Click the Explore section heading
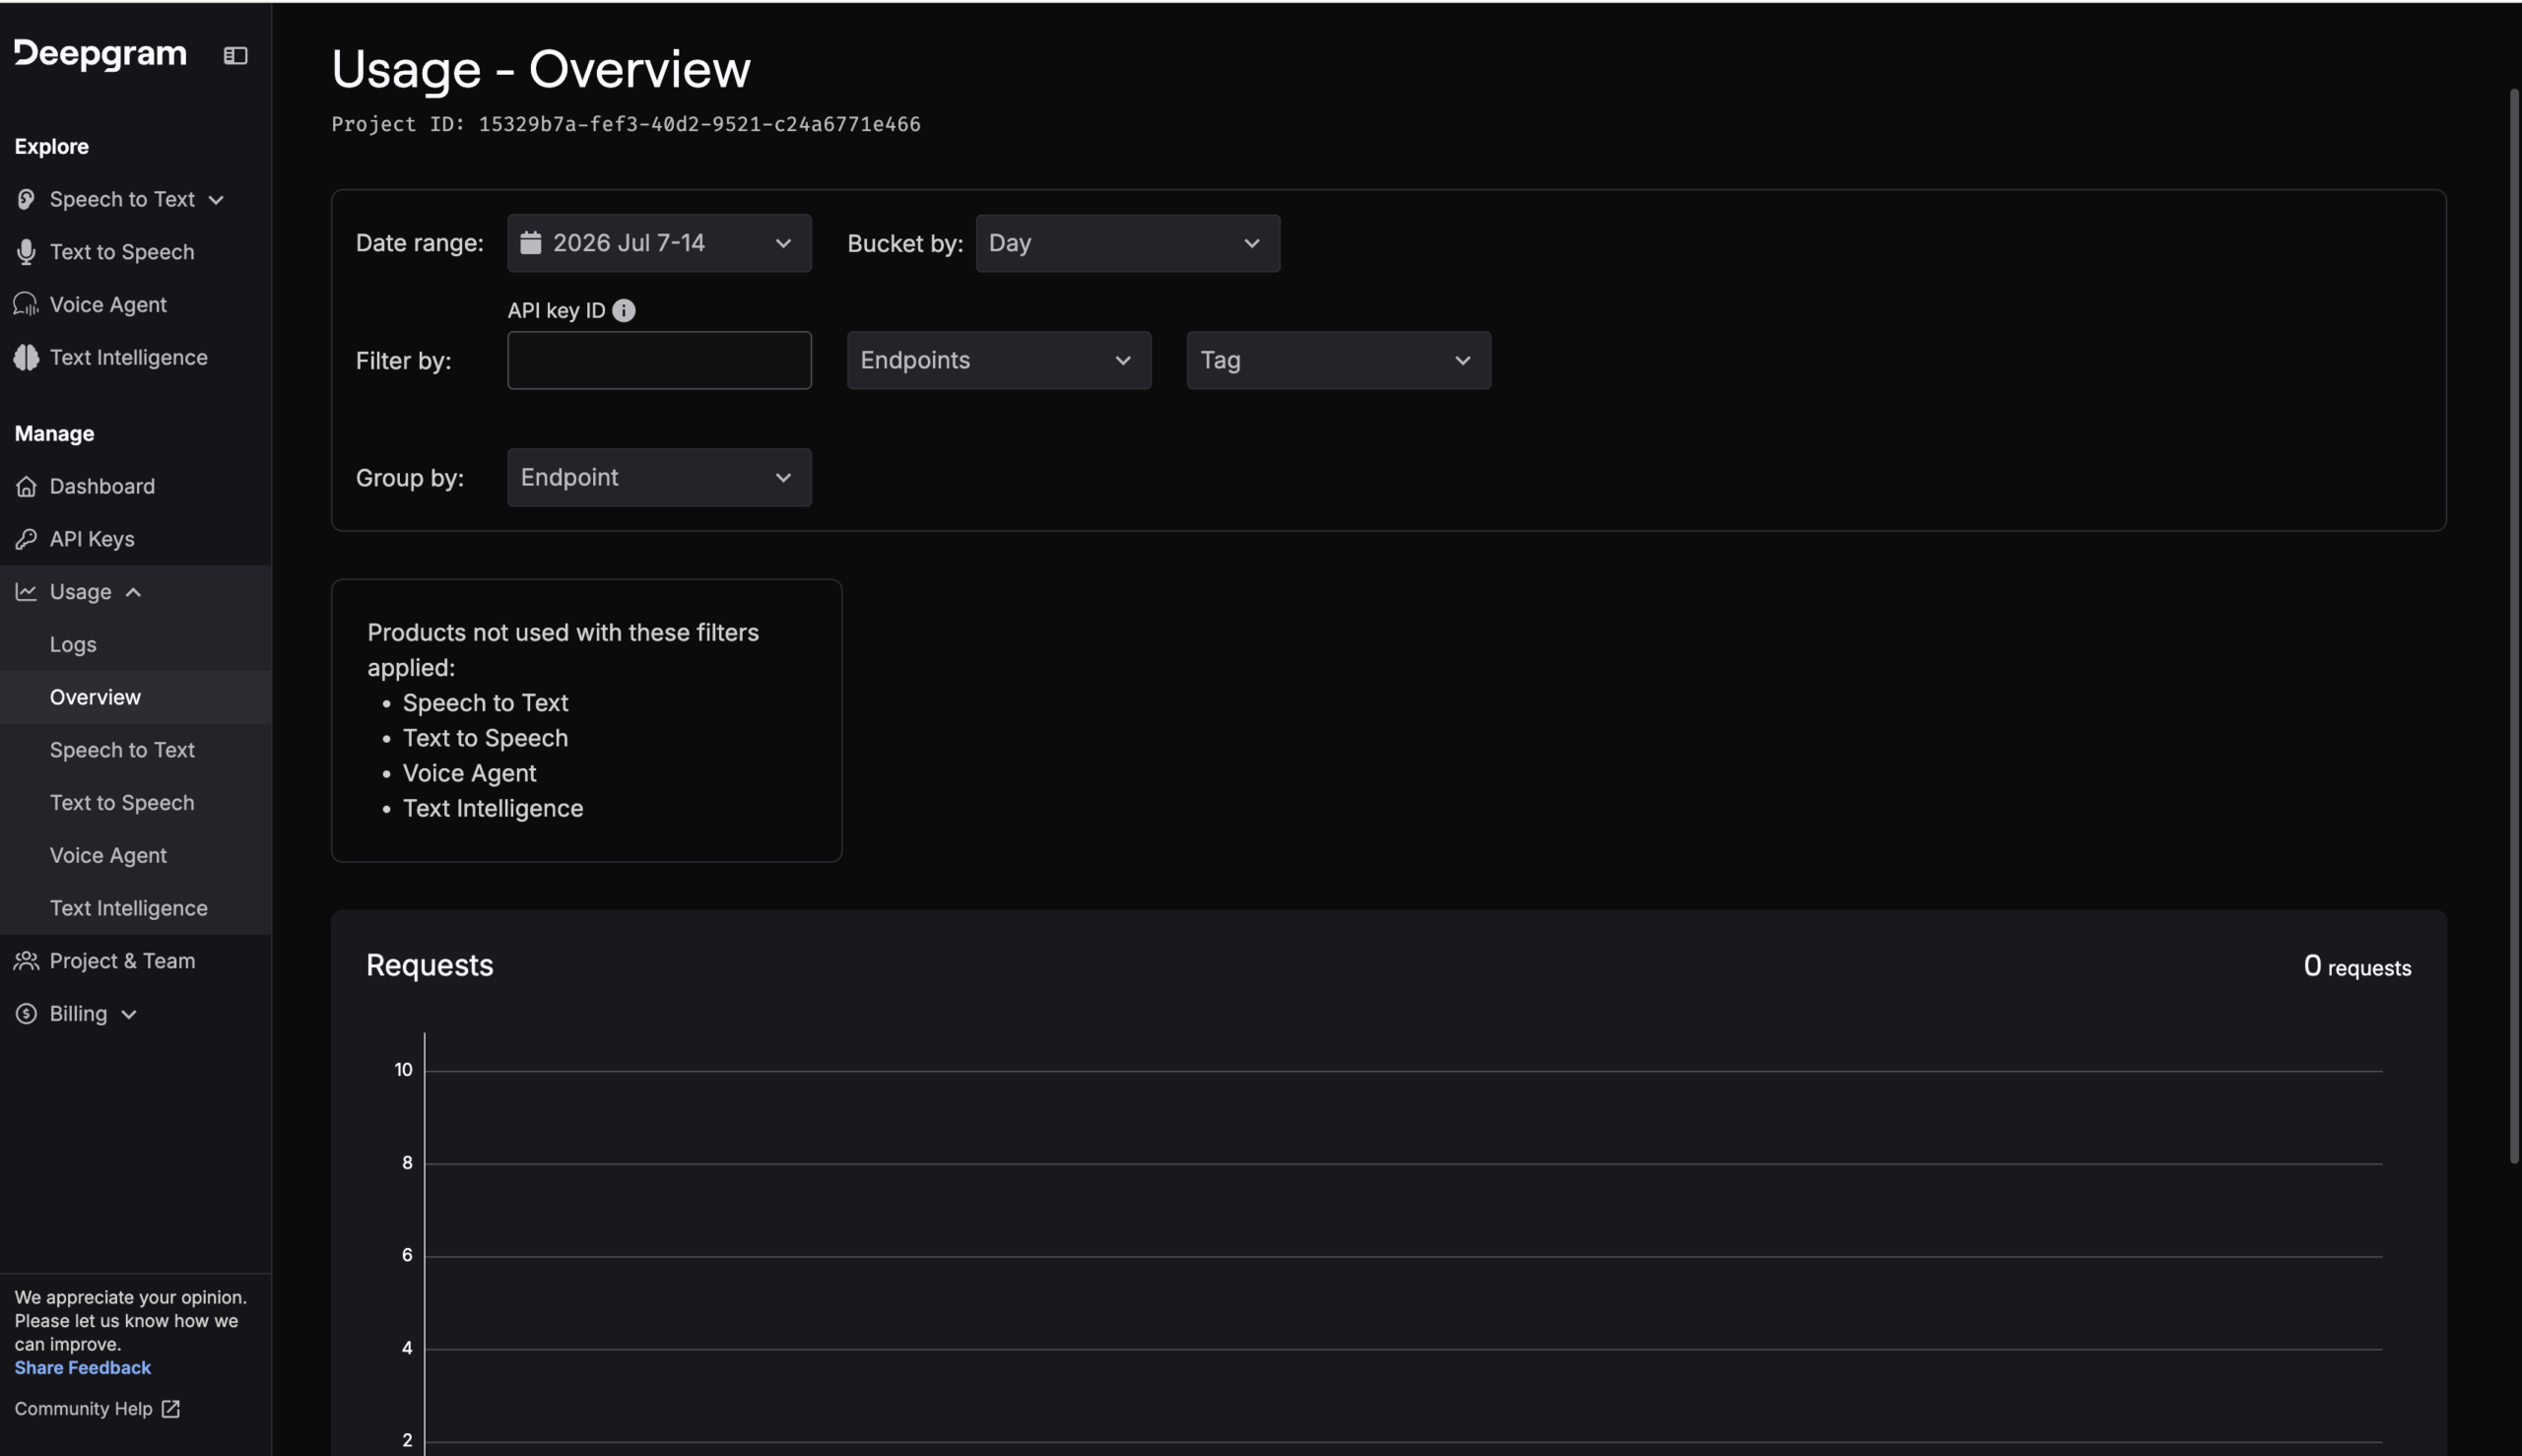The width and height of the screenshot is (2522, 1456). [51, 147]
